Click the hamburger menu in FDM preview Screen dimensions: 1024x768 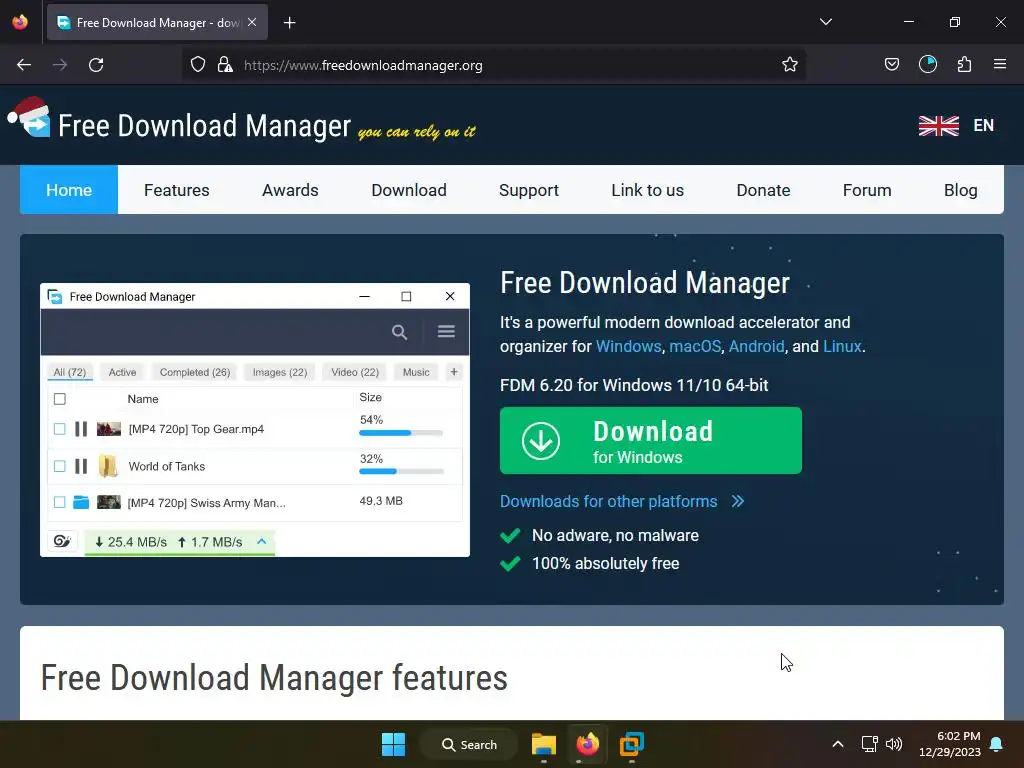pos(446,331)
